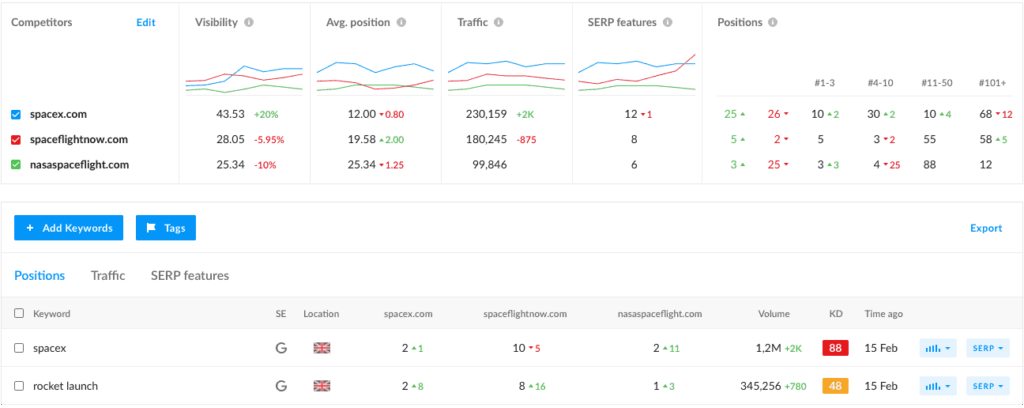Click UK flag in rocket launch row
Image resolution: width=1024 pixels, height=408 pixels.
pos(321,386)
